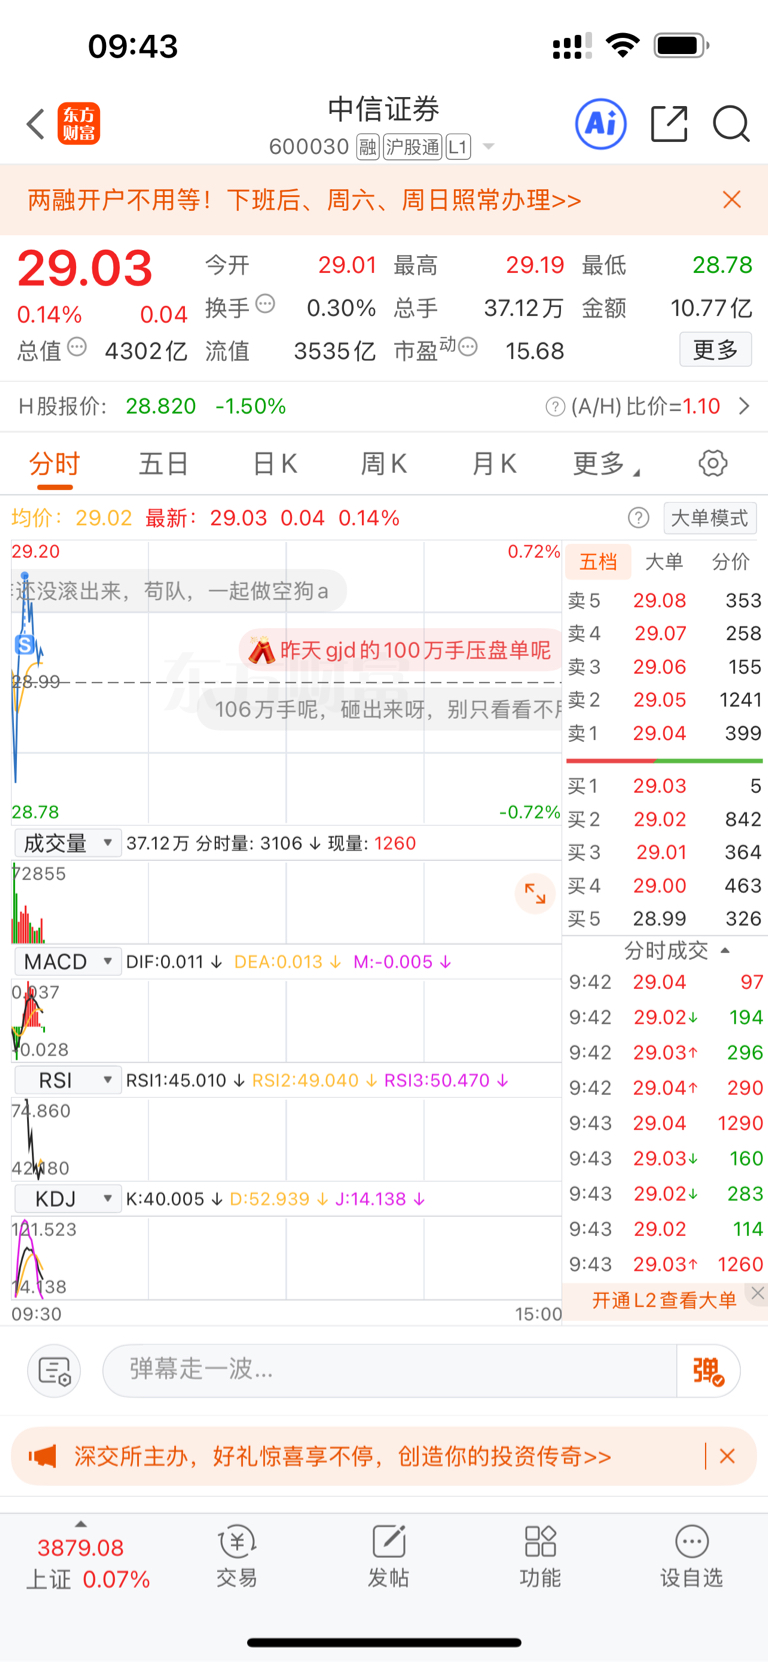Open bullet comment settings icon
Image resolution: width=768 pixels, height=1662 pixels.
pos(54,1370)
